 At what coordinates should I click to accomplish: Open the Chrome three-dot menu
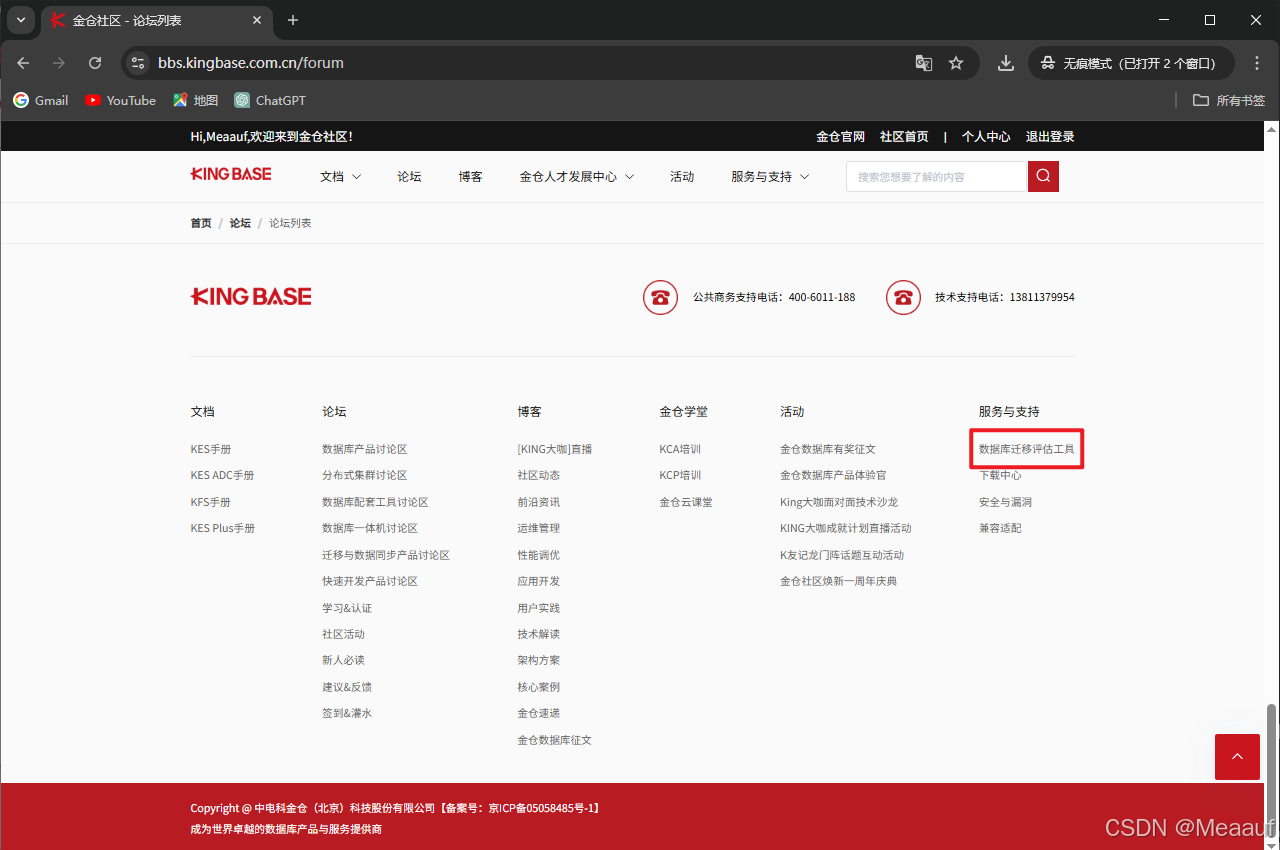(1258, 63)
